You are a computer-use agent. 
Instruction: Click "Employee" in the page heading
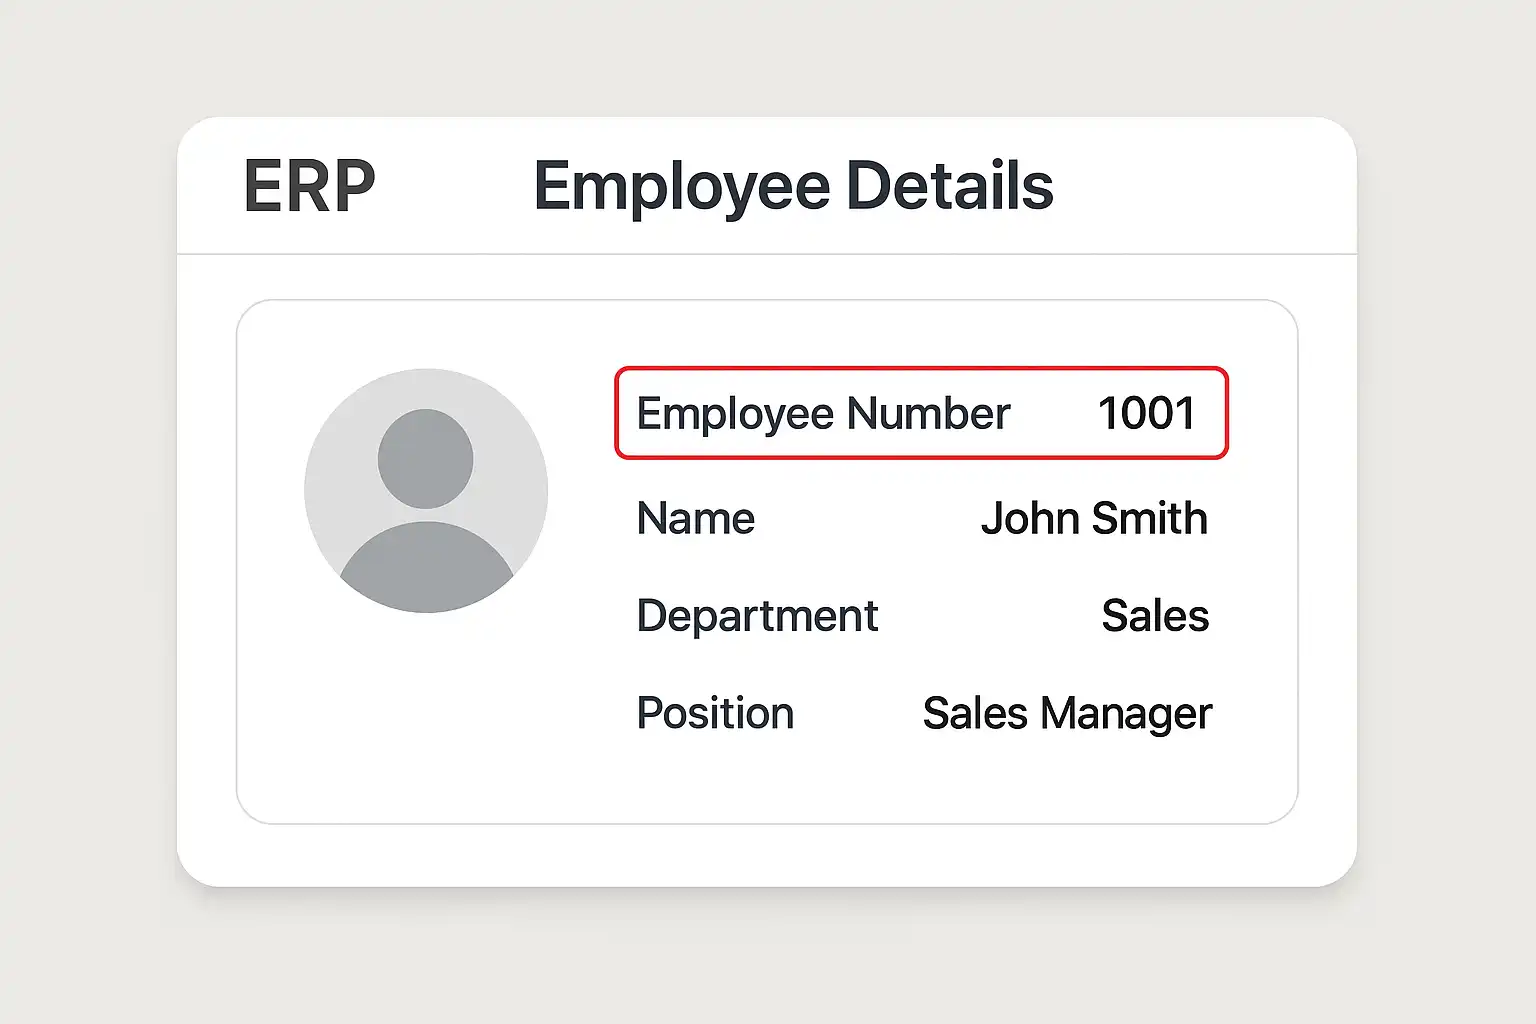tap(682, 187)
